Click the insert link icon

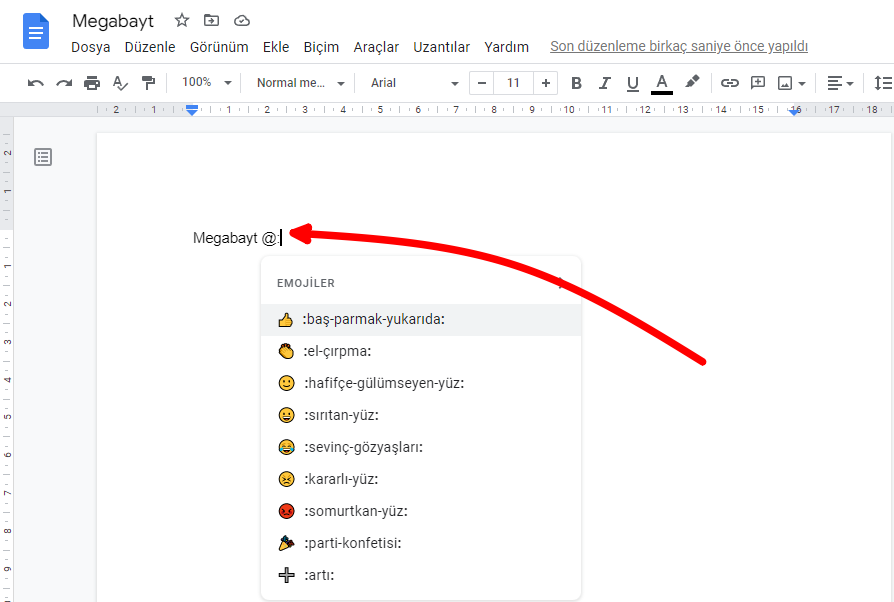[730, 83]
